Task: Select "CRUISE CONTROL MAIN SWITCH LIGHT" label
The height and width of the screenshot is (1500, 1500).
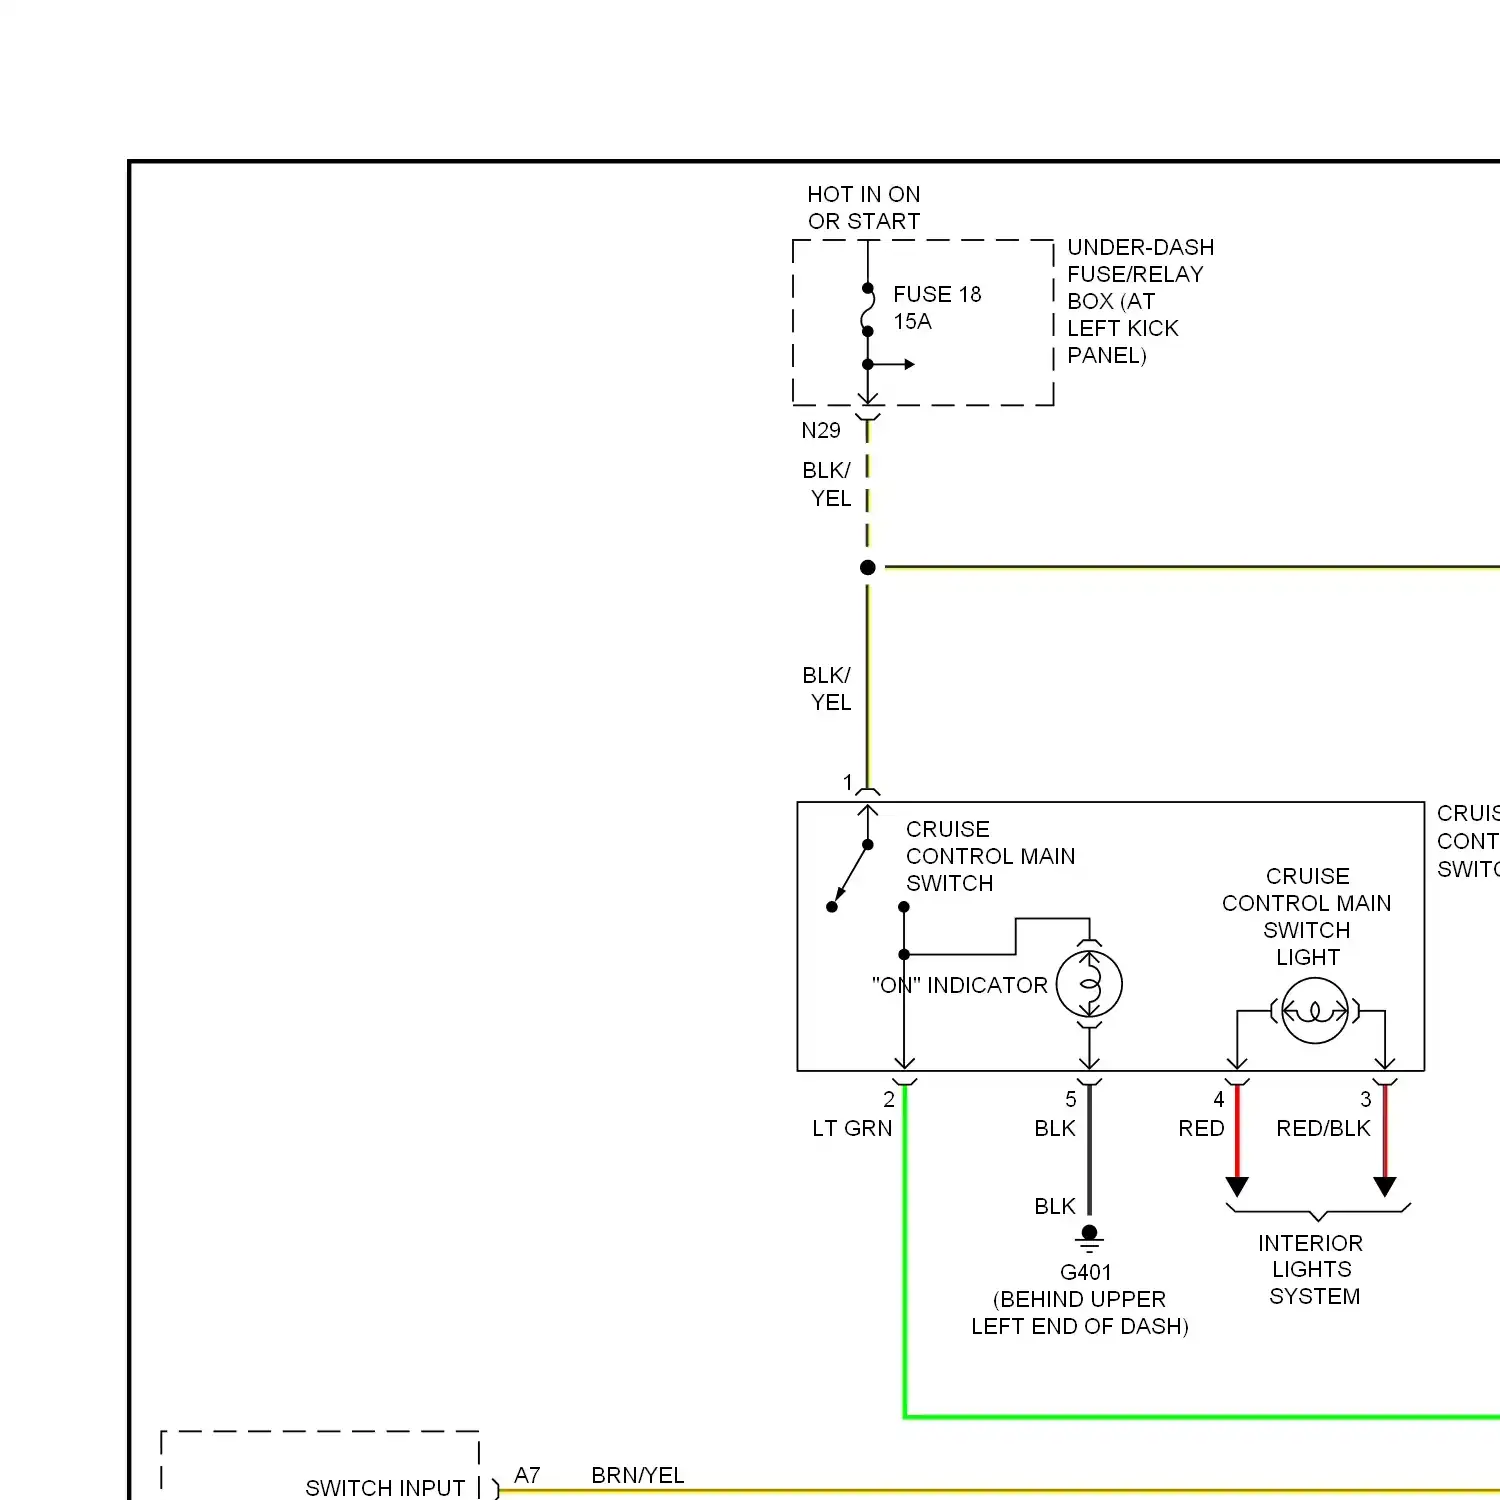Action: point(1306,916)
